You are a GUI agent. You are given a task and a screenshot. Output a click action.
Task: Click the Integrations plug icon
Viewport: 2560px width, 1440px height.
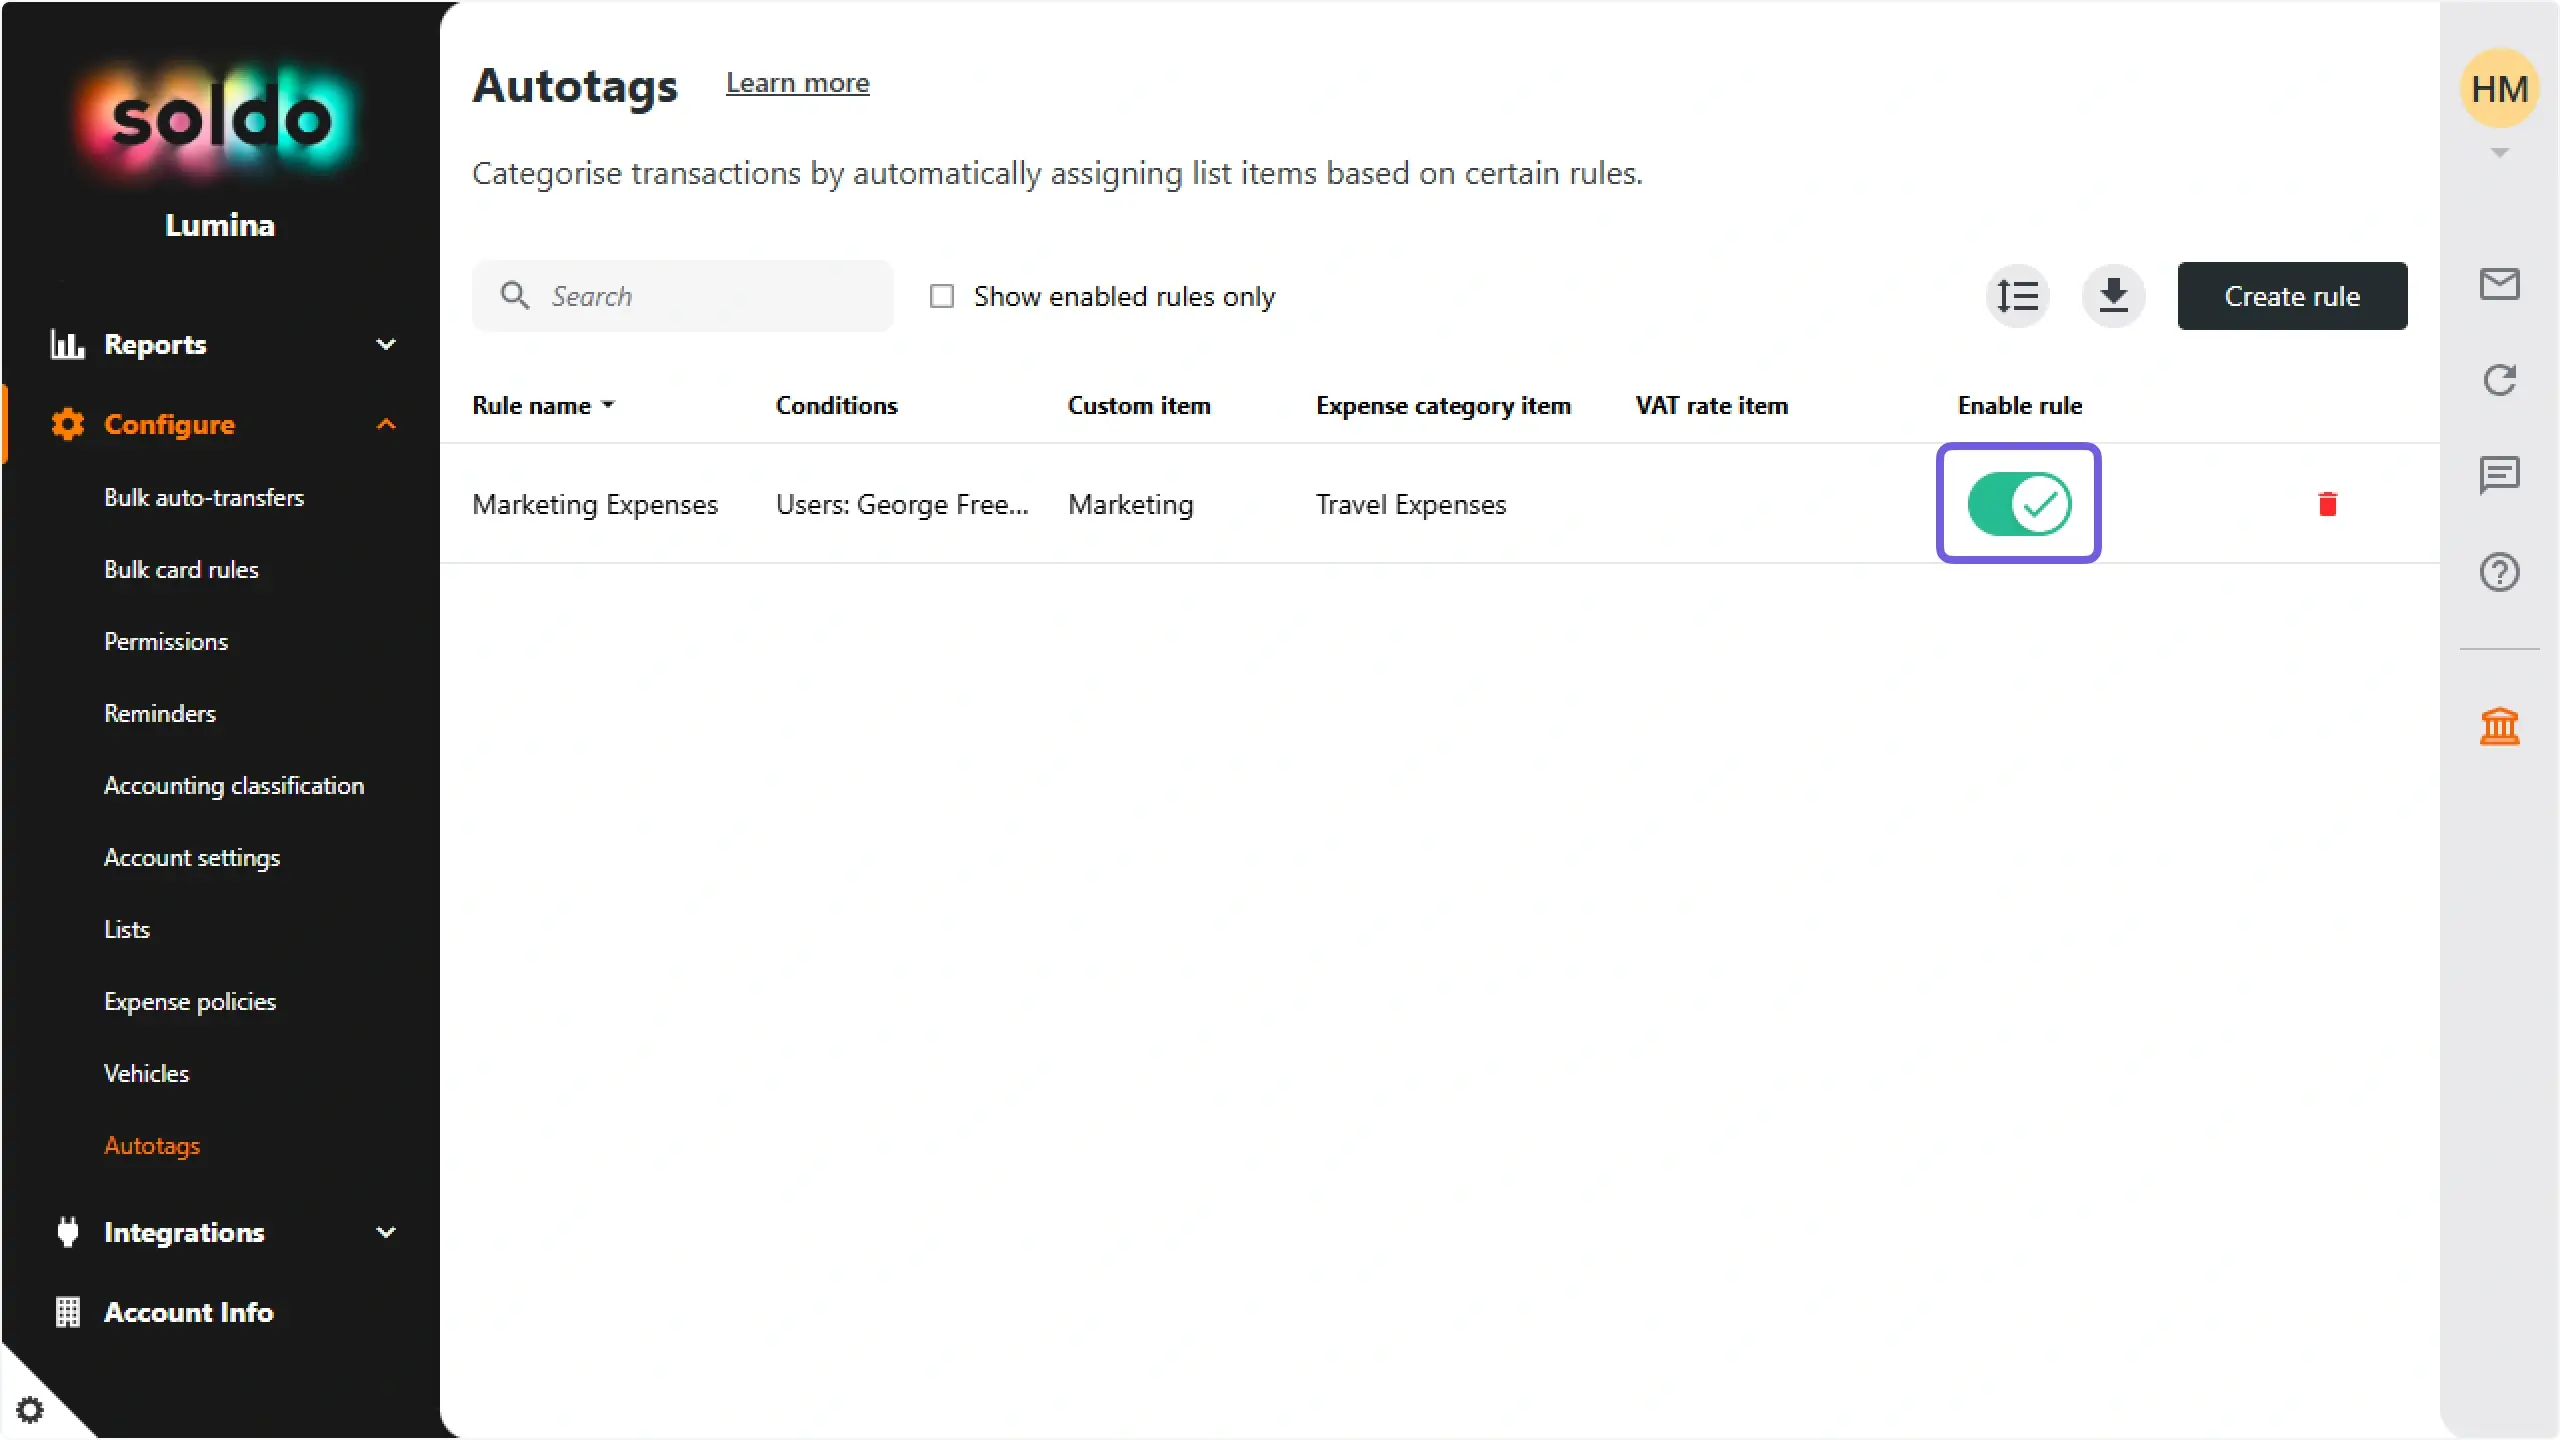tap(67, 1232)
